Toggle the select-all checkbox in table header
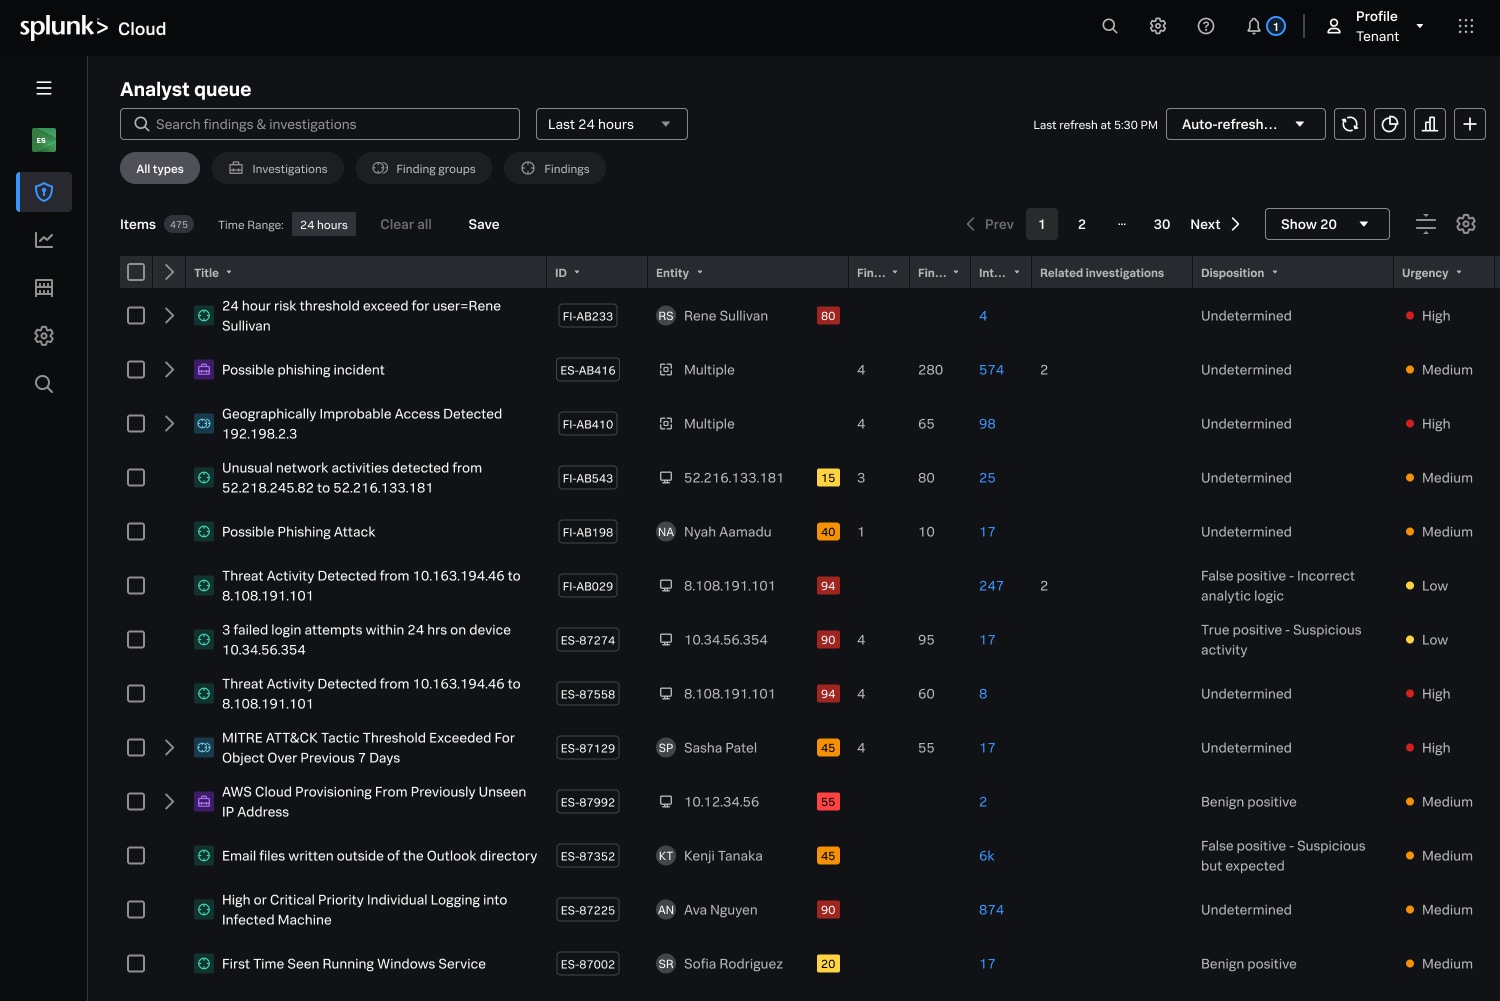The width and height of the screenshot is (1500, 1001). (x=136, y=272)
